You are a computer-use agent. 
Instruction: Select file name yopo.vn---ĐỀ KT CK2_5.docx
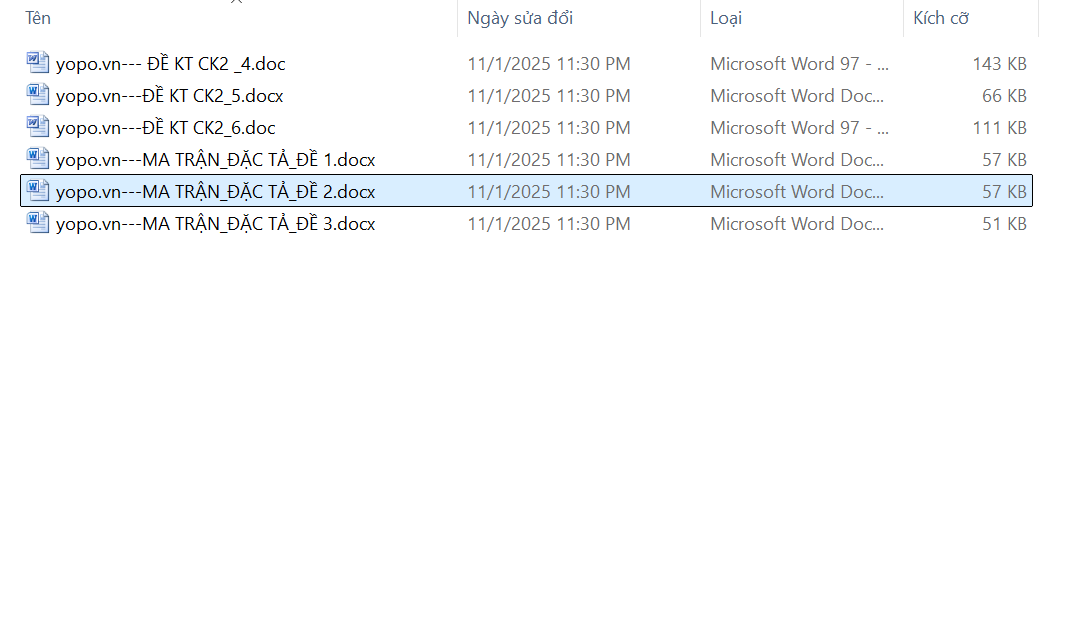coord(169,96)
